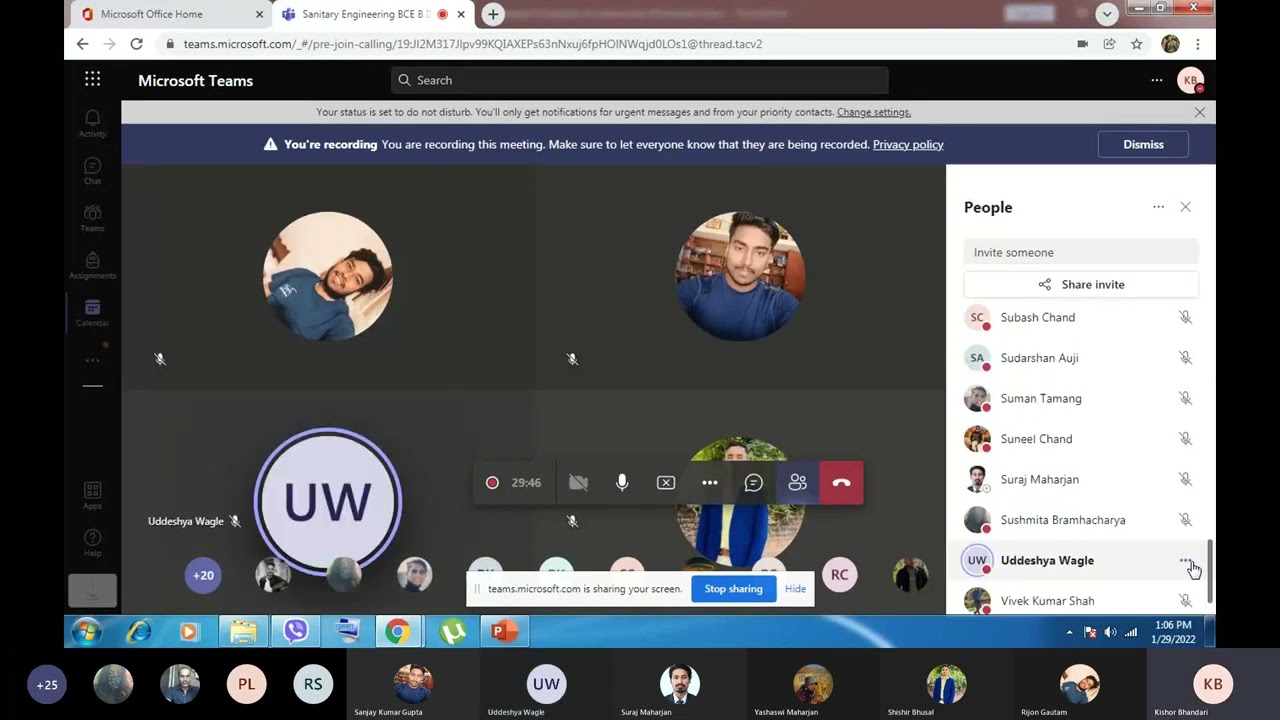Toggle the camera in the meeting toolbar

578,483
